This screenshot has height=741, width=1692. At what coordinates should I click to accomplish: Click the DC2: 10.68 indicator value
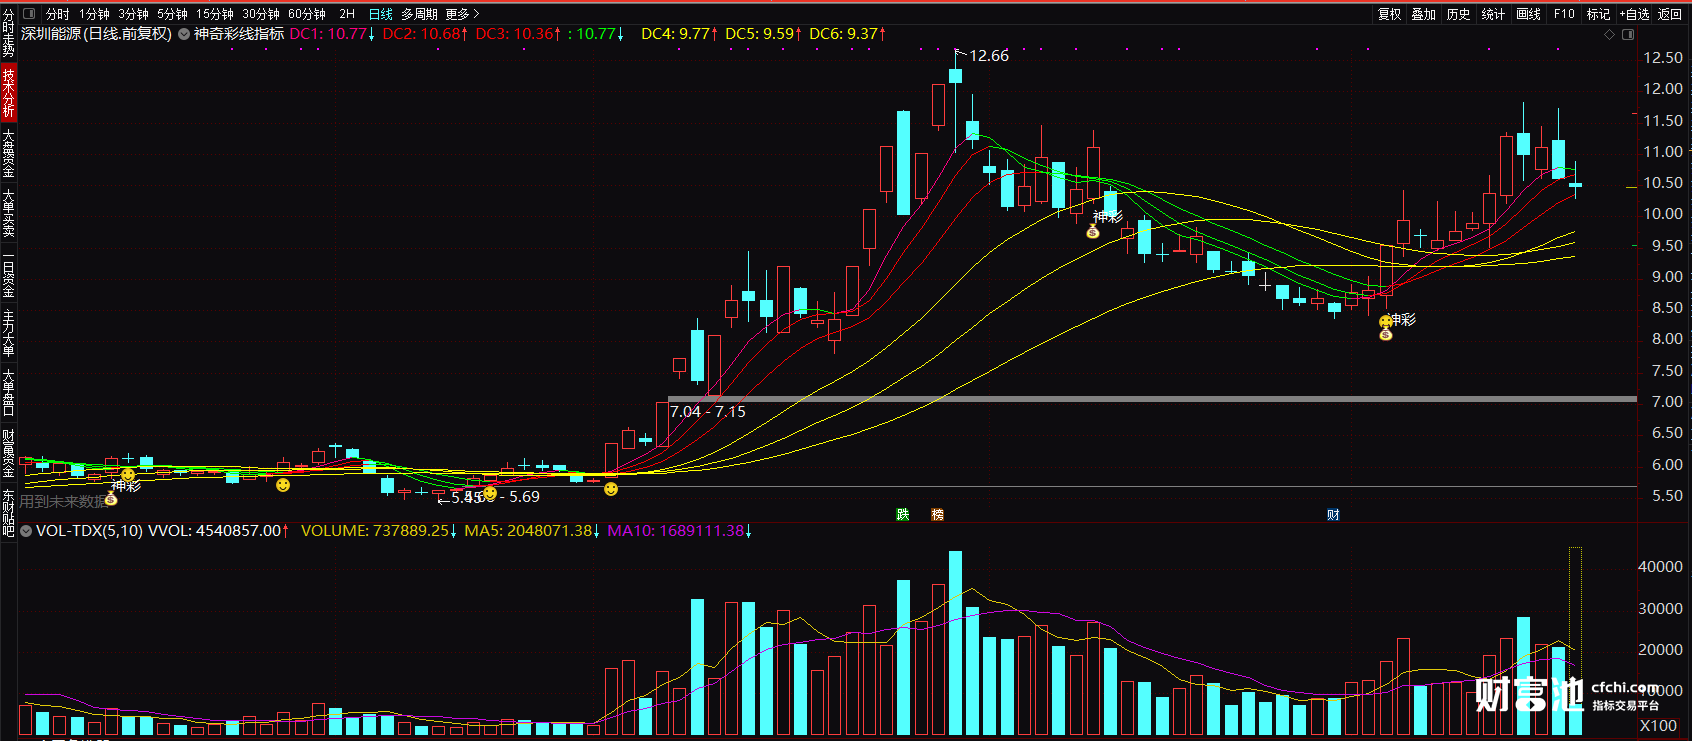(x=421, y=34)
